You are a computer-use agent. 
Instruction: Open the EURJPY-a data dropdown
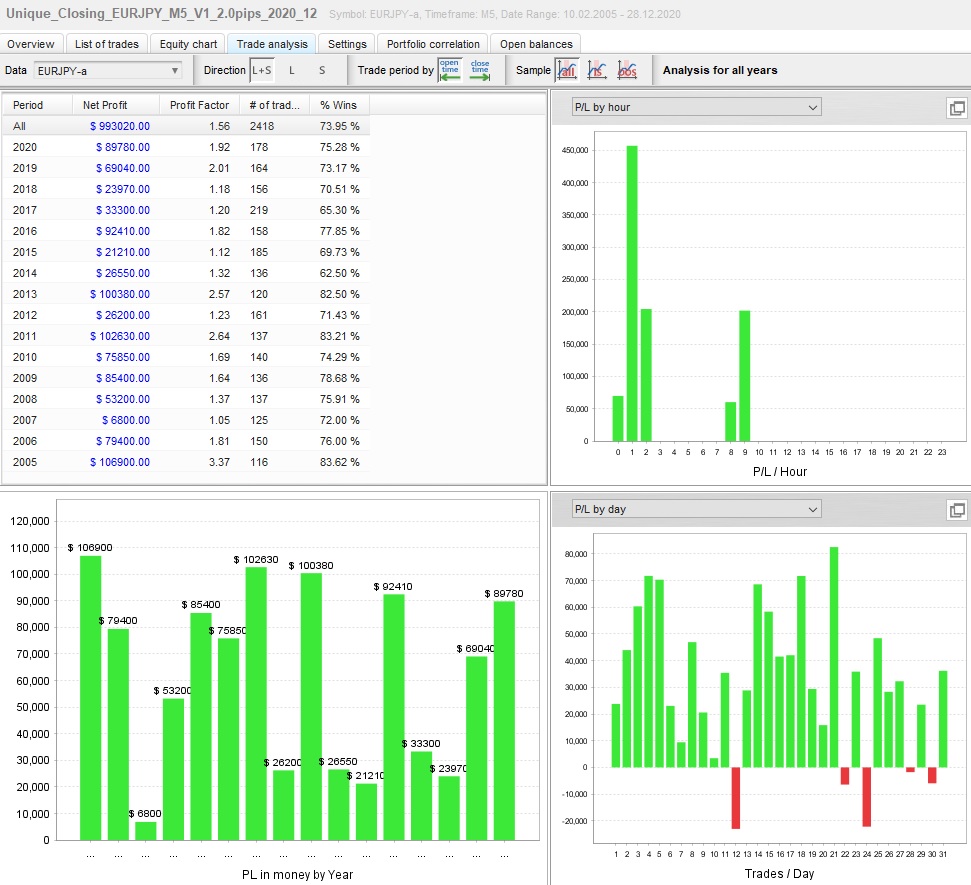pos(108,71)
